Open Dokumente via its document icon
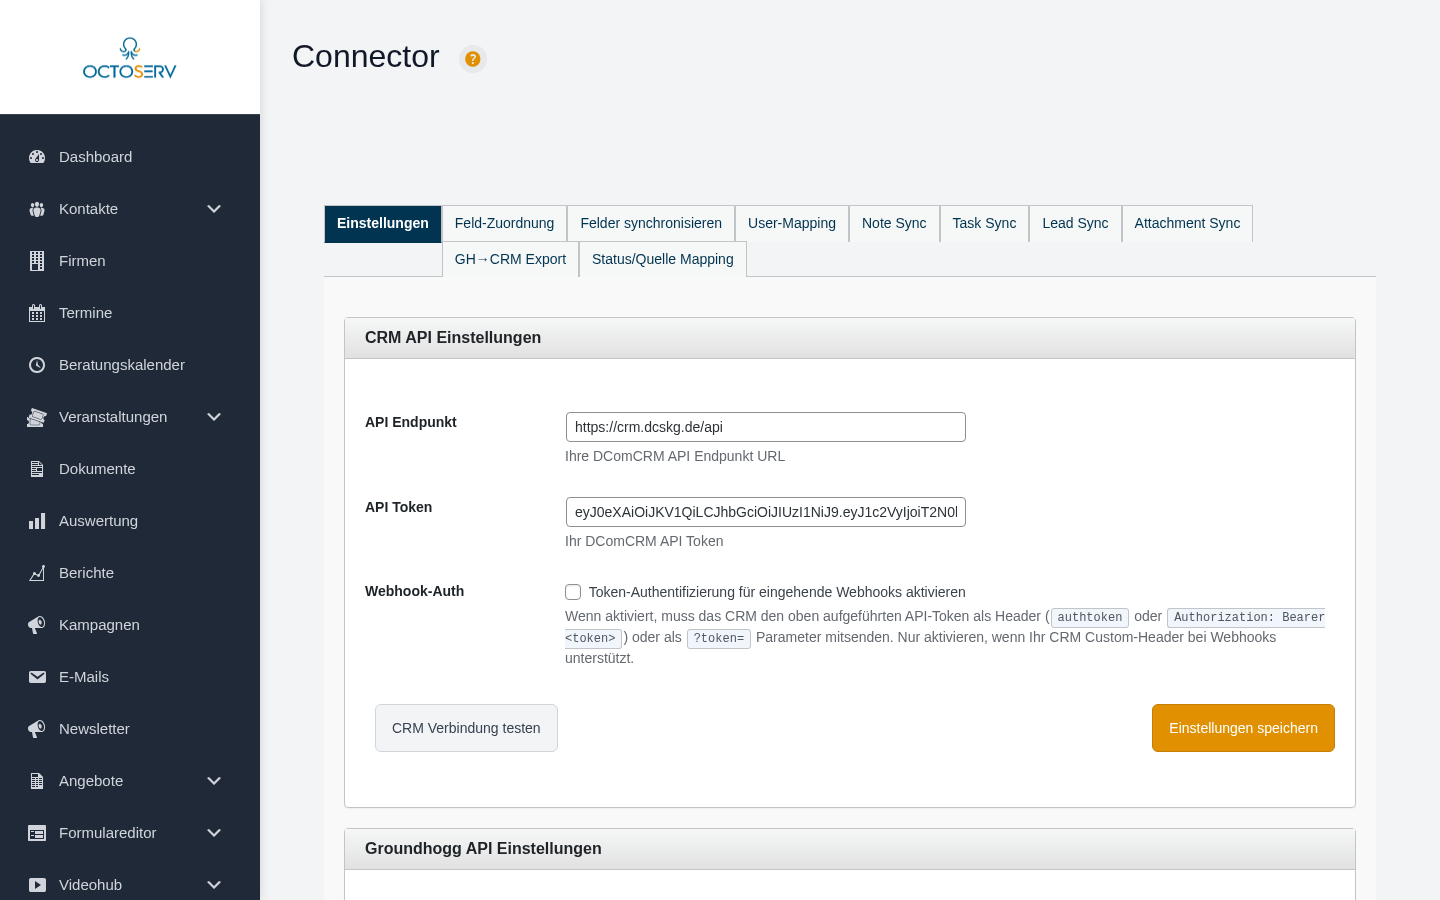The height and width of the screenshot is (900, 1440). [37, 469]
